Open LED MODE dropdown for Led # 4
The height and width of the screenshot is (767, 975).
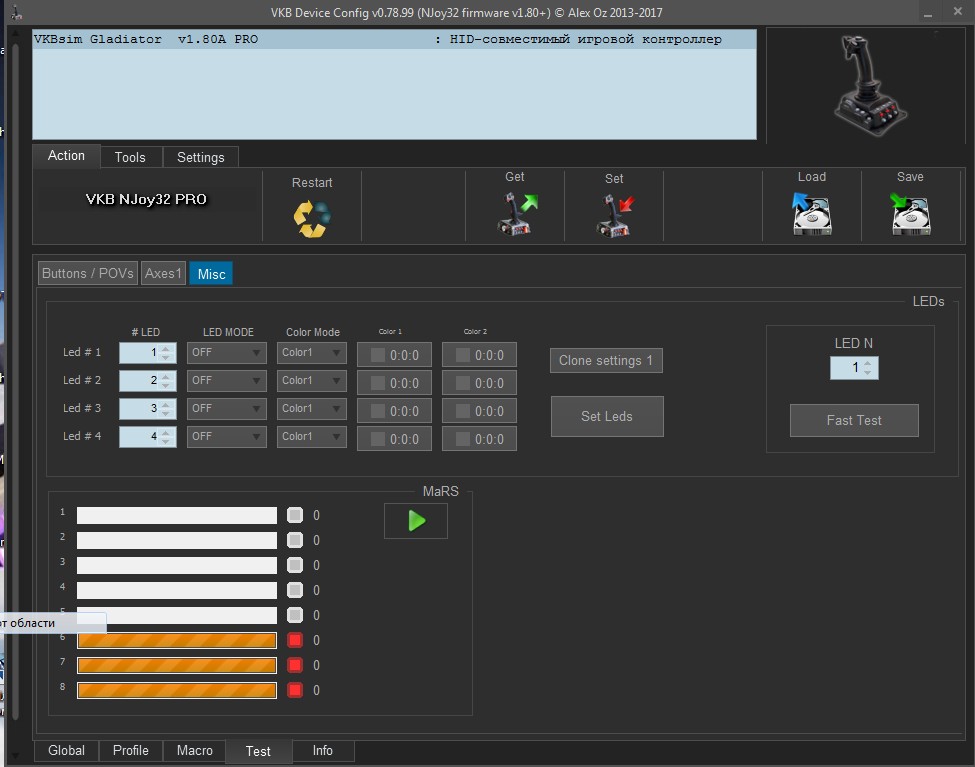[x=226, y=437]
